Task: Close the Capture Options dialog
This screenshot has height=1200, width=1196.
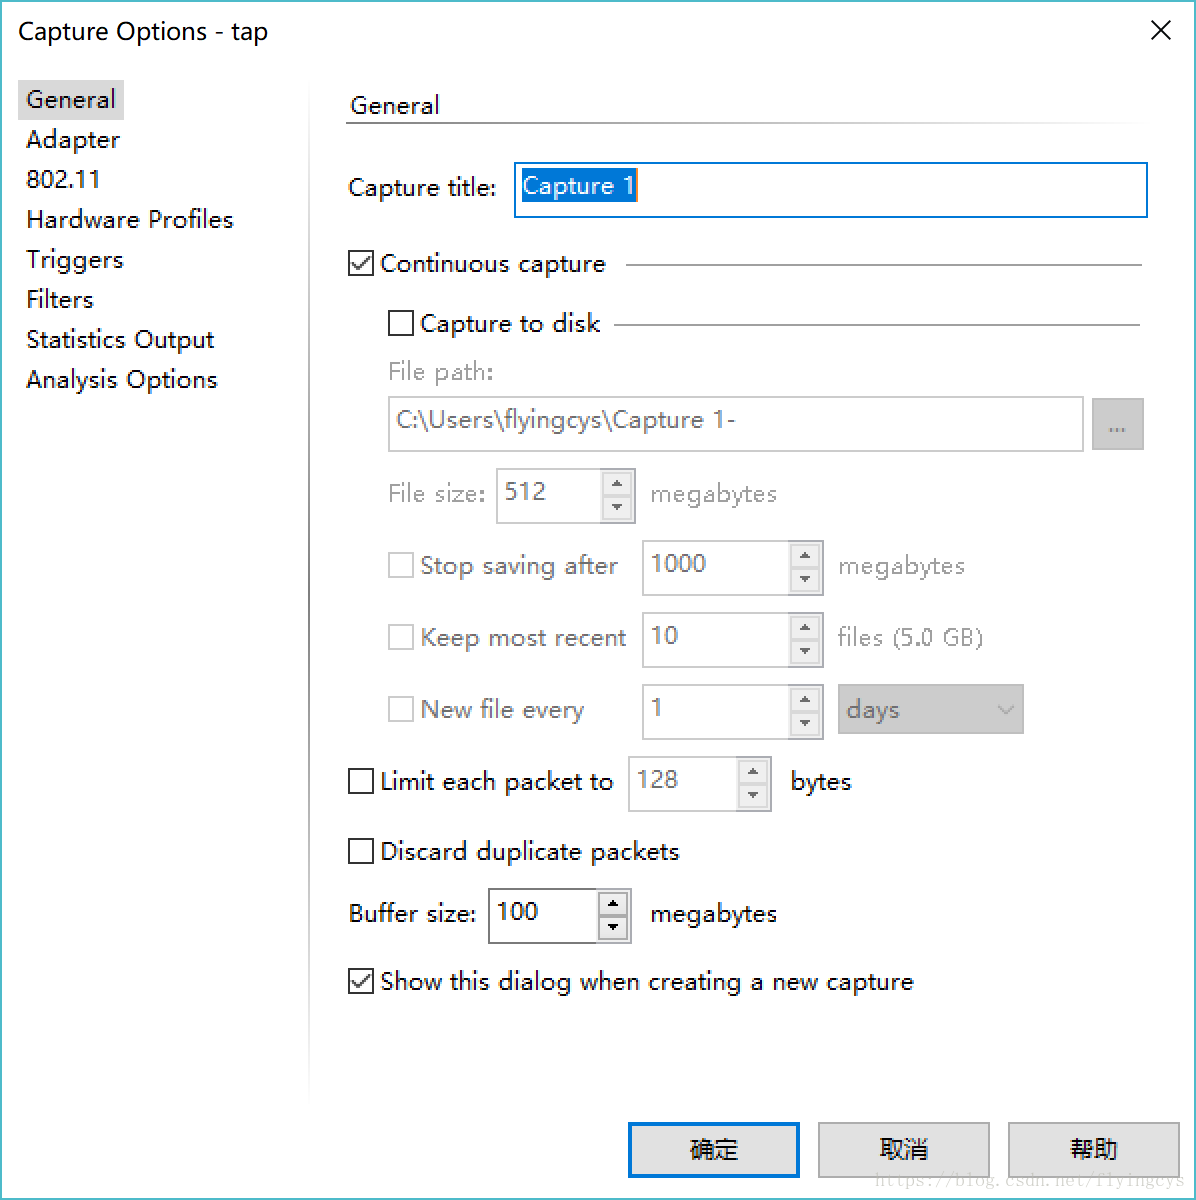Action: pos(1161,31)
